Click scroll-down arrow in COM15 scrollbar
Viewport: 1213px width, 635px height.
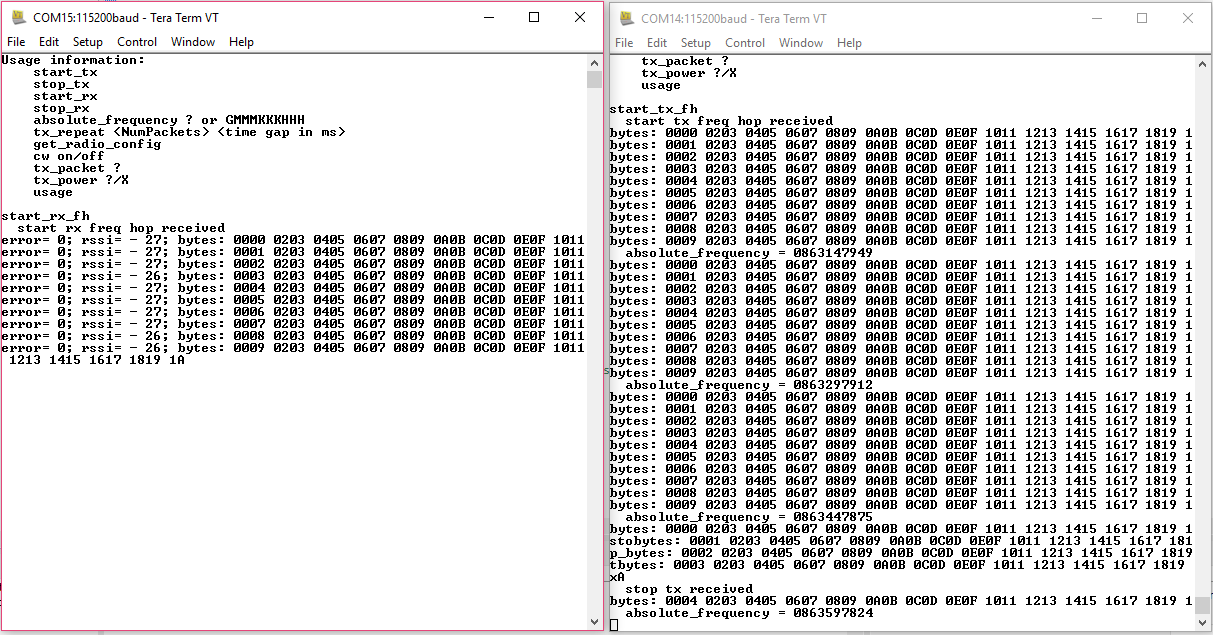coord(595,621)
